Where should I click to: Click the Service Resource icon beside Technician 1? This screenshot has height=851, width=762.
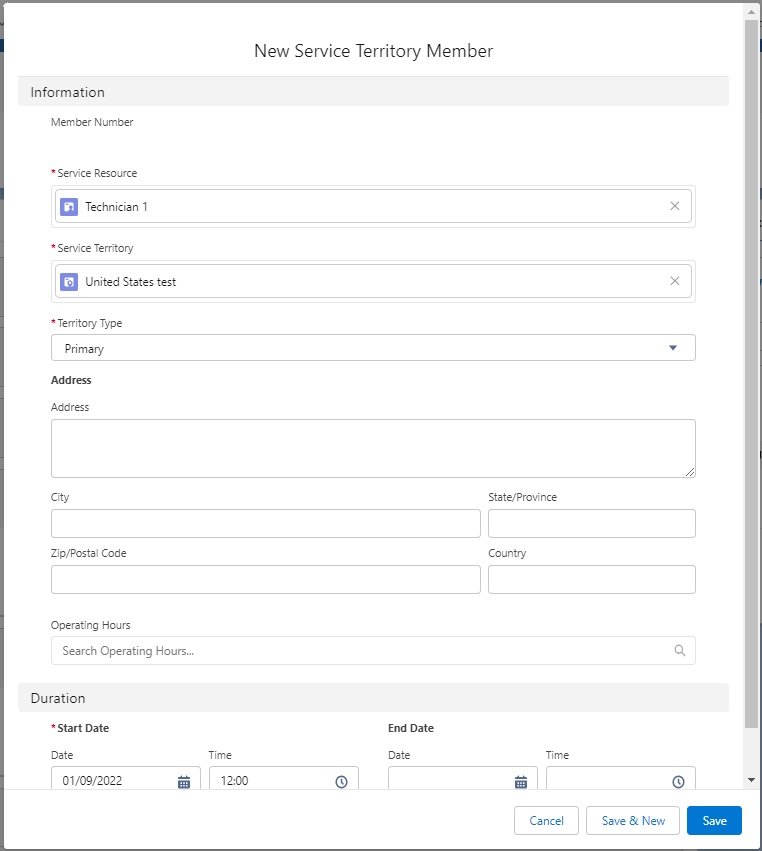[x=69, y=207]
